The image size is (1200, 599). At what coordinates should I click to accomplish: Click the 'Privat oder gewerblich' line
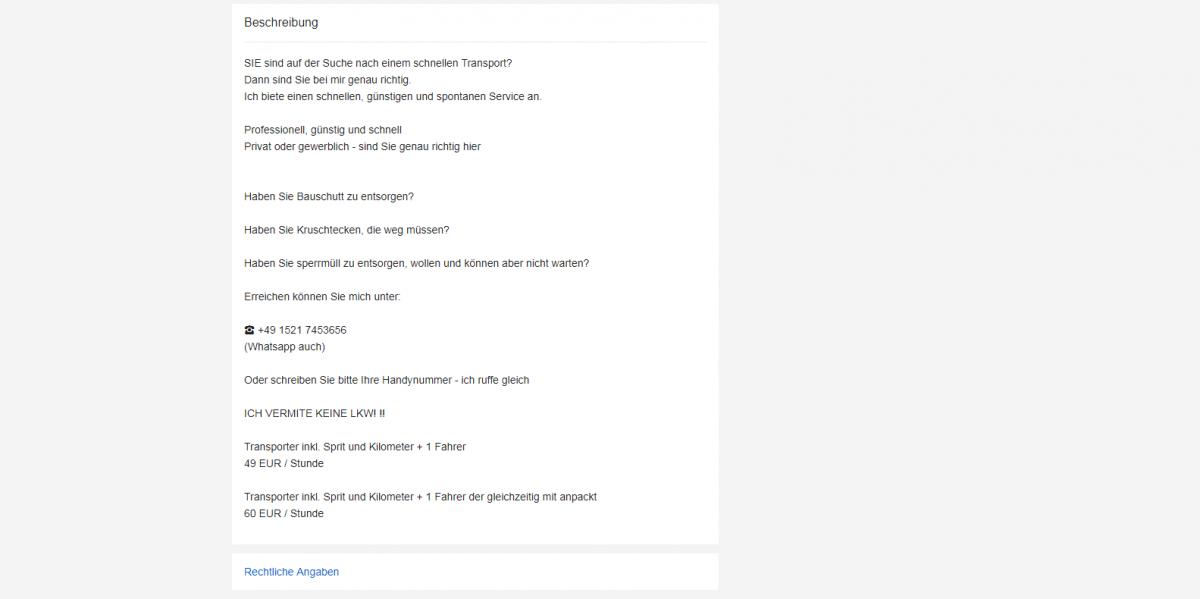(362, 147)
